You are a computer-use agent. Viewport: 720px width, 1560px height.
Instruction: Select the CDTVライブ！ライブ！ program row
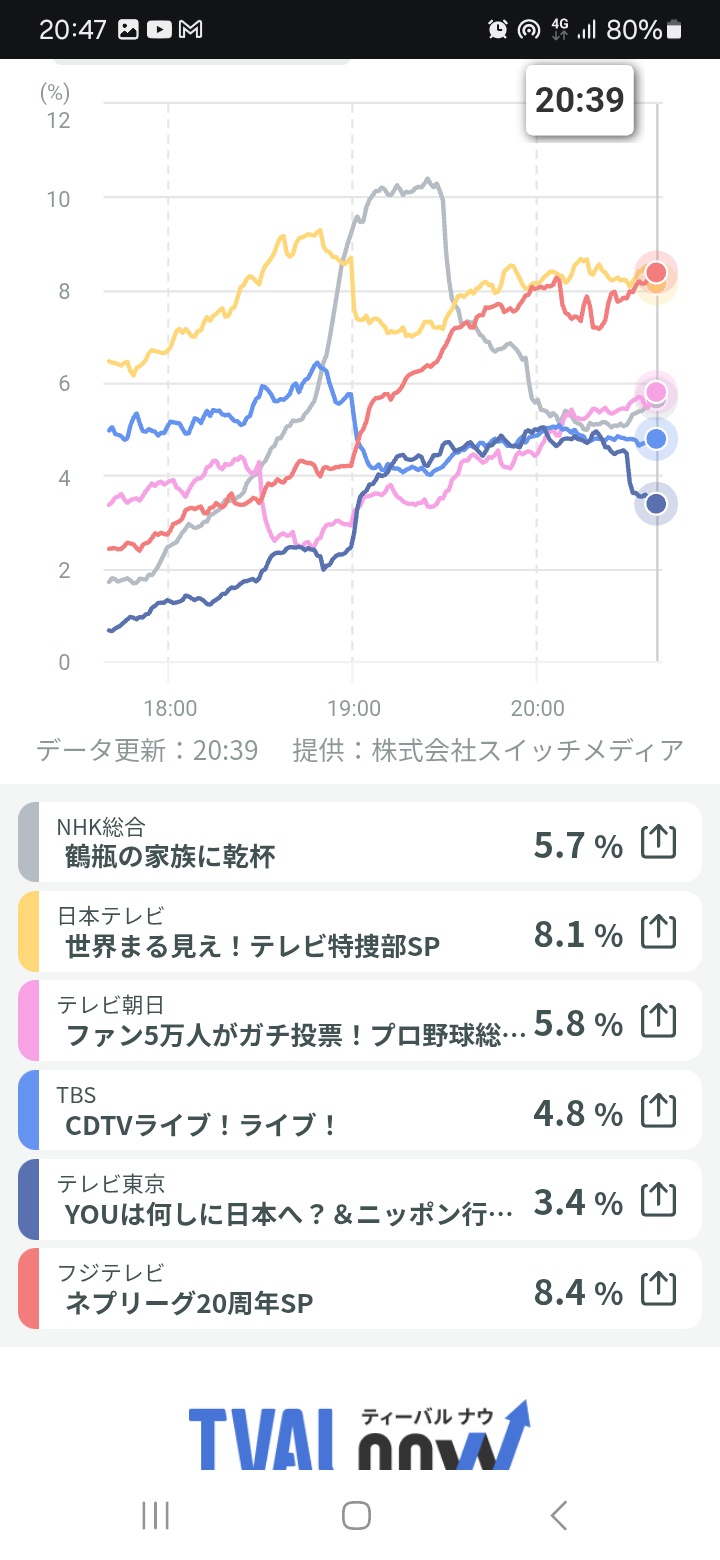[x=202, y=1124]
